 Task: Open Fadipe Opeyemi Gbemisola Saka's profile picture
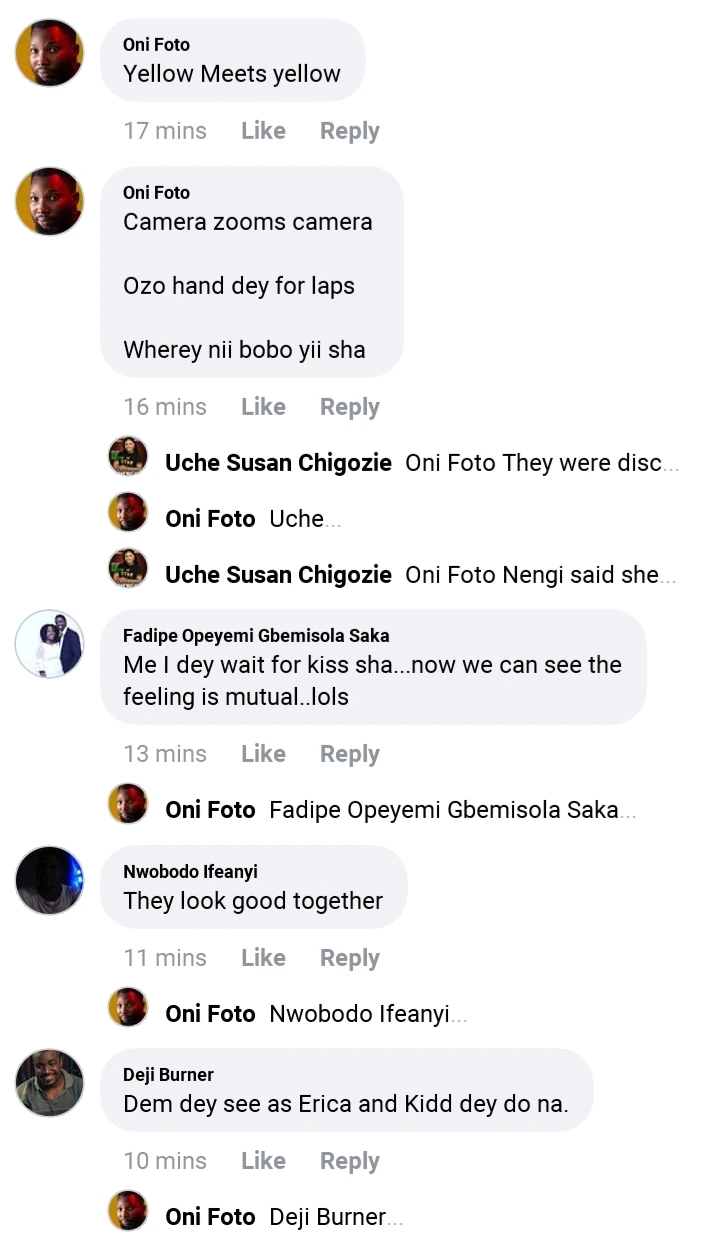click(x=49, y=644)
